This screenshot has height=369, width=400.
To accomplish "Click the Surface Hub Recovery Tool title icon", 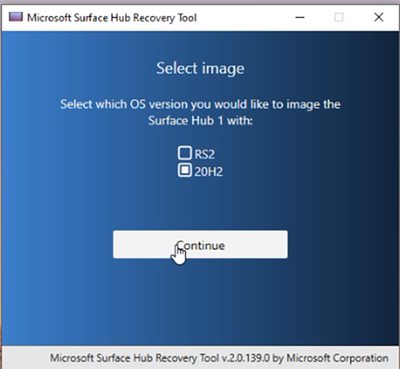I will pos(16,17).
